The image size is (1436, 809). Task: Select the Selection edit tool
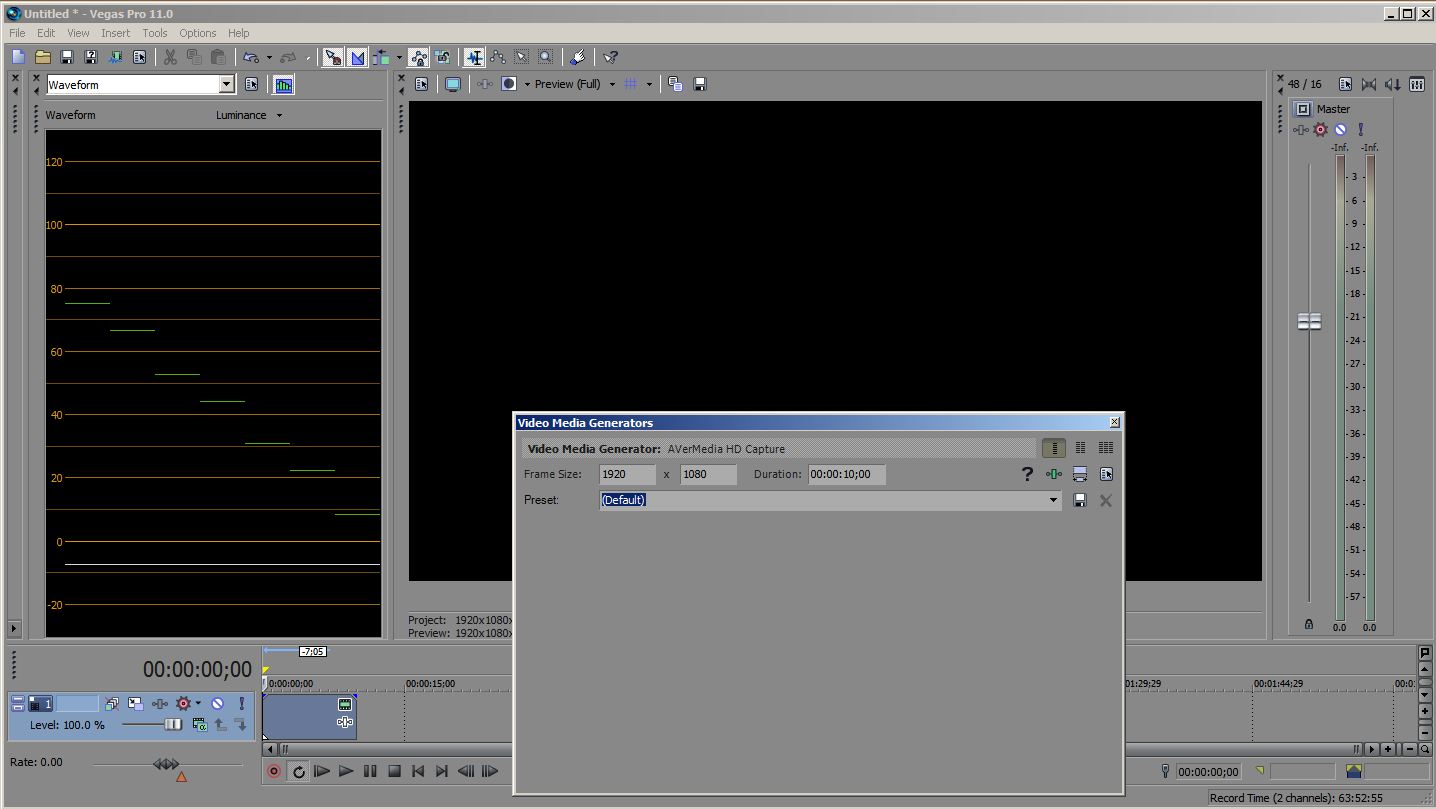click(521, 57)
